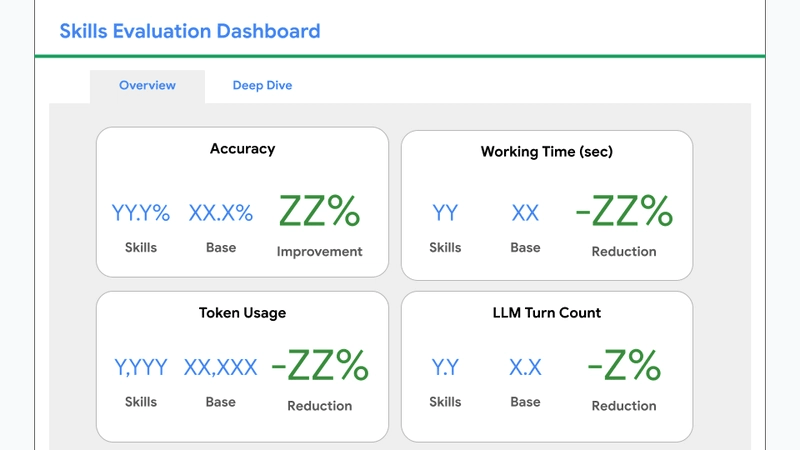The image size is (800, 450).
Task: Click the Base label in LLM Turn Count
Action: (525, 402)
